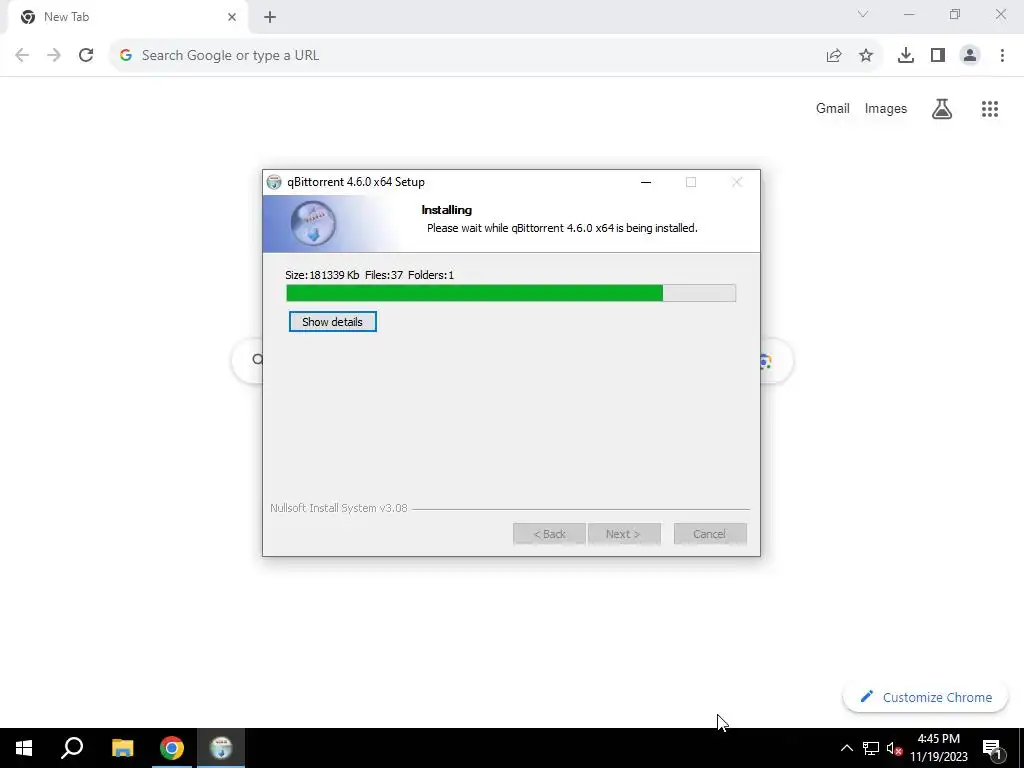Open a new tab with plus button

pyautogui.click(x=270, y=18)
